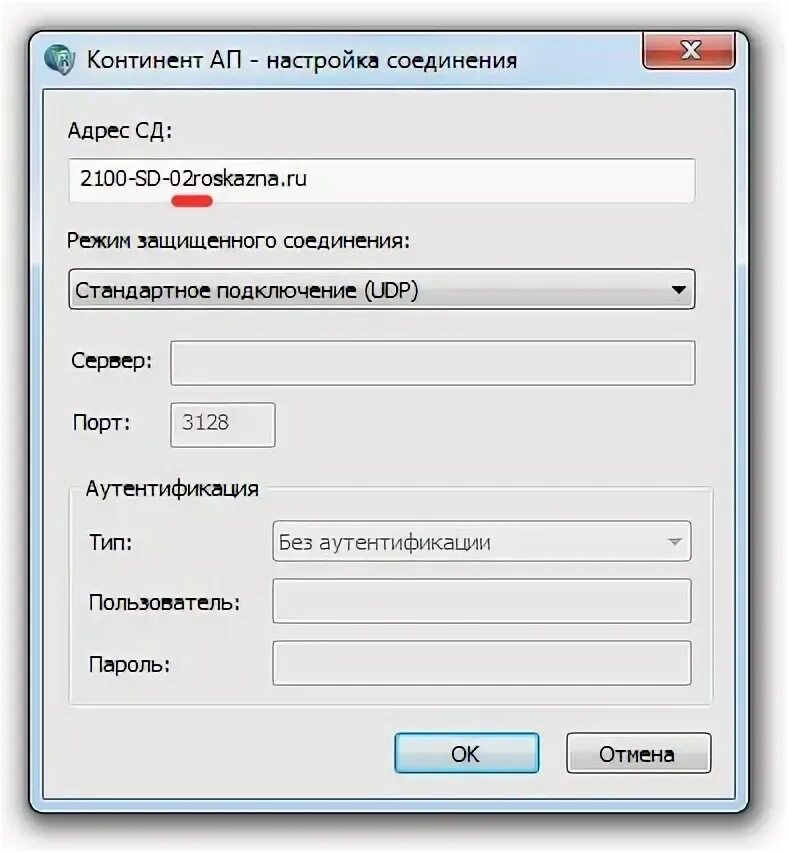
Task: Focus the Пароль password field
Action: pyautogui.click(x=481, y=663)
